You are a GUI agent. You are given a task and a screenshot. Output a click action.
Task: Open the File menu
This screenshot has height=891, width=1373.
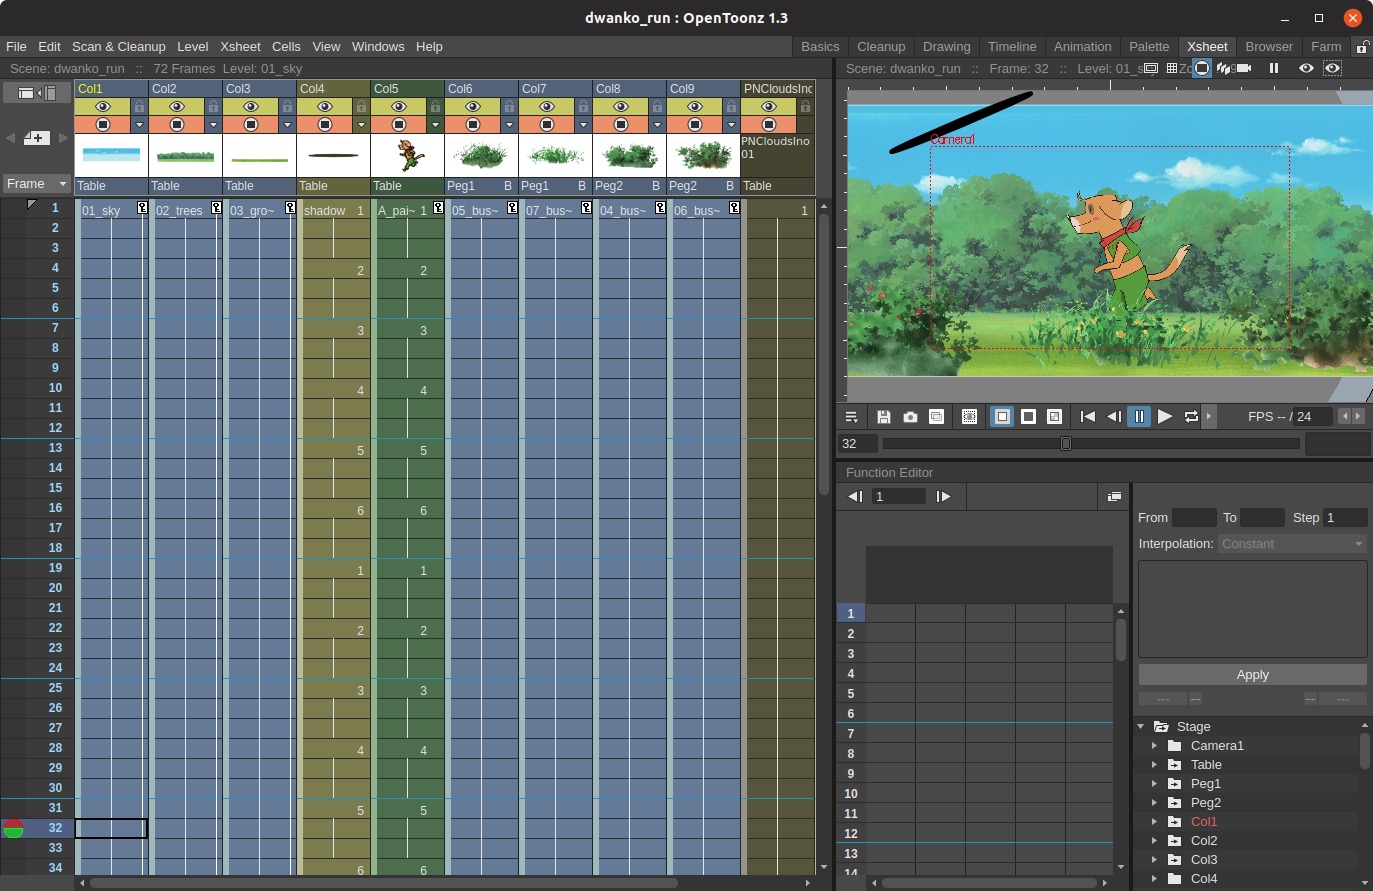coord(16,47)
